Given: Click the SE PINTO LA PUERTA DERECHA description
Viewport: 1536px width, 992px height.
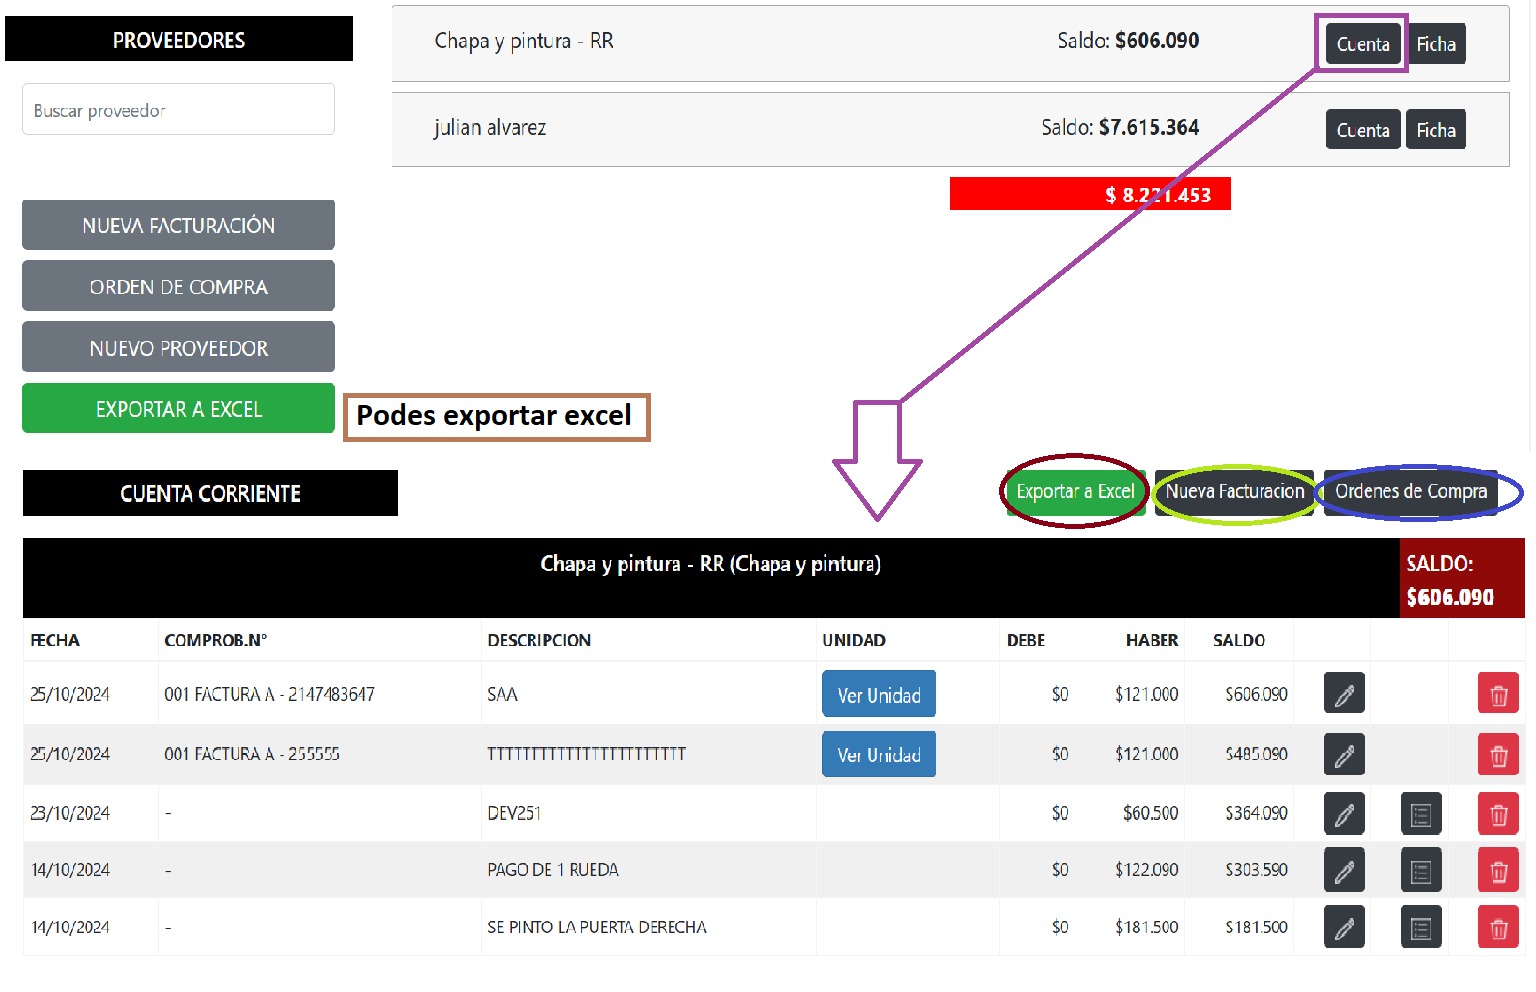Looking at the screenshot, I should [x=597, y=927].
